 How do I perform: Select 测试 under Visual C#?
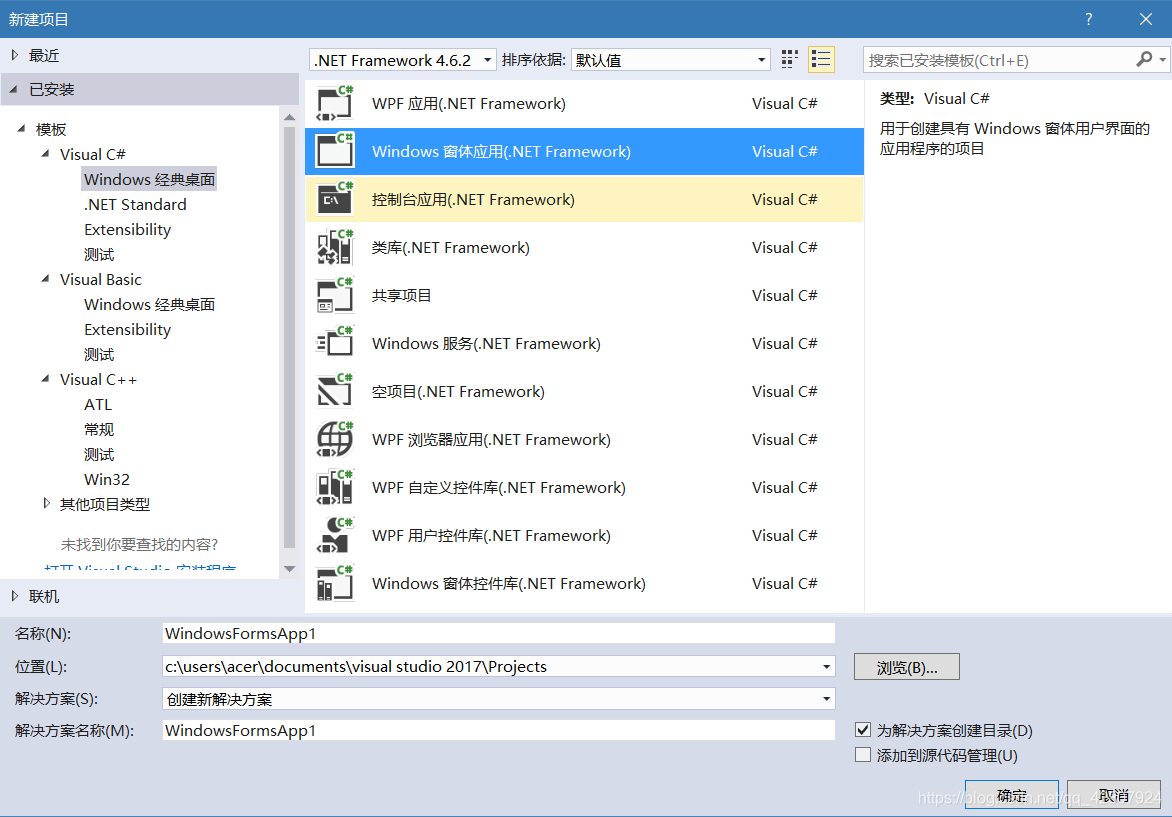pos(99,254)
